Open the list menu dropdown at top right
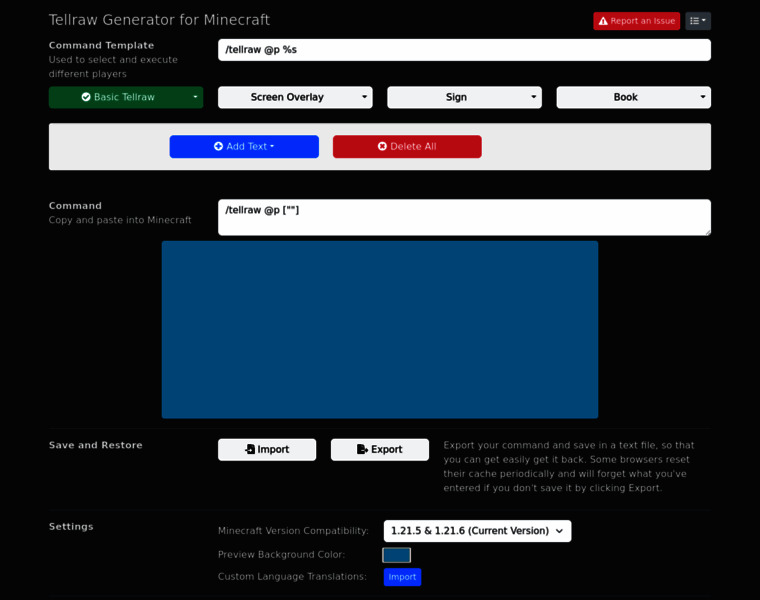The height and width of the screenshot is (600, 760). [698, 21]
